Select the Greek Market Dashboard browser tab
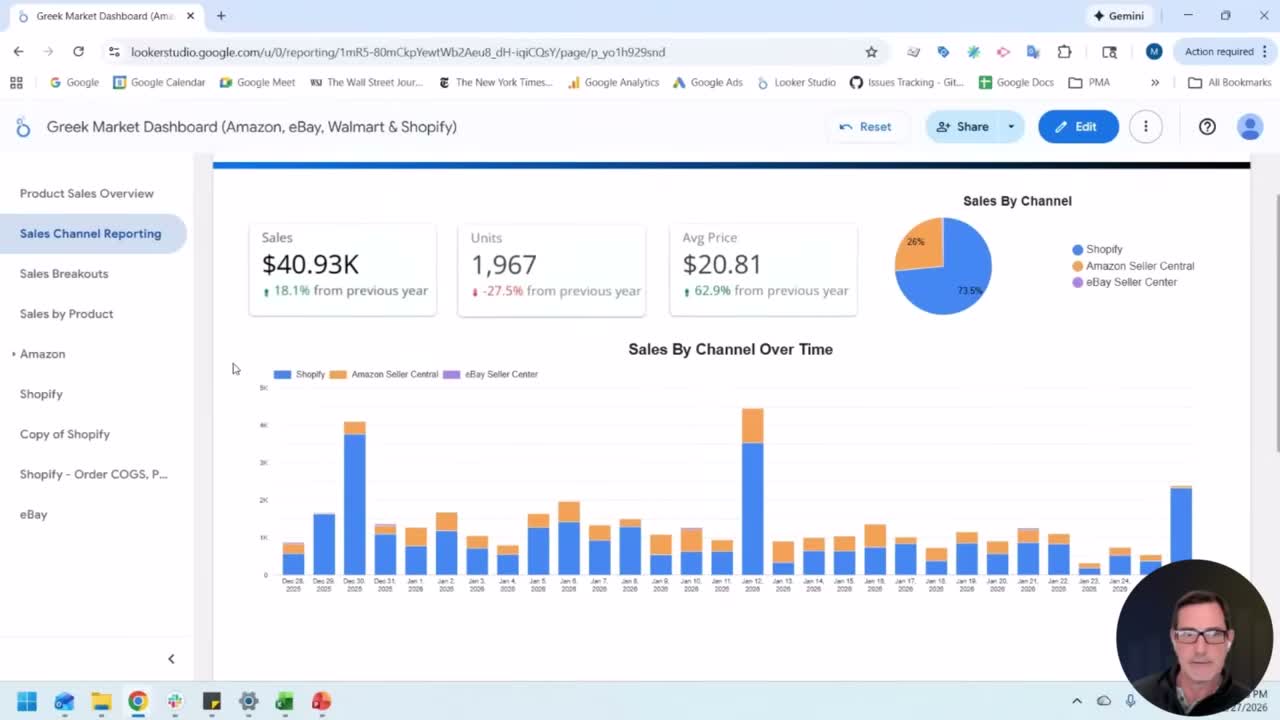This screenshot has height=720, width=1280. (100, 15)
